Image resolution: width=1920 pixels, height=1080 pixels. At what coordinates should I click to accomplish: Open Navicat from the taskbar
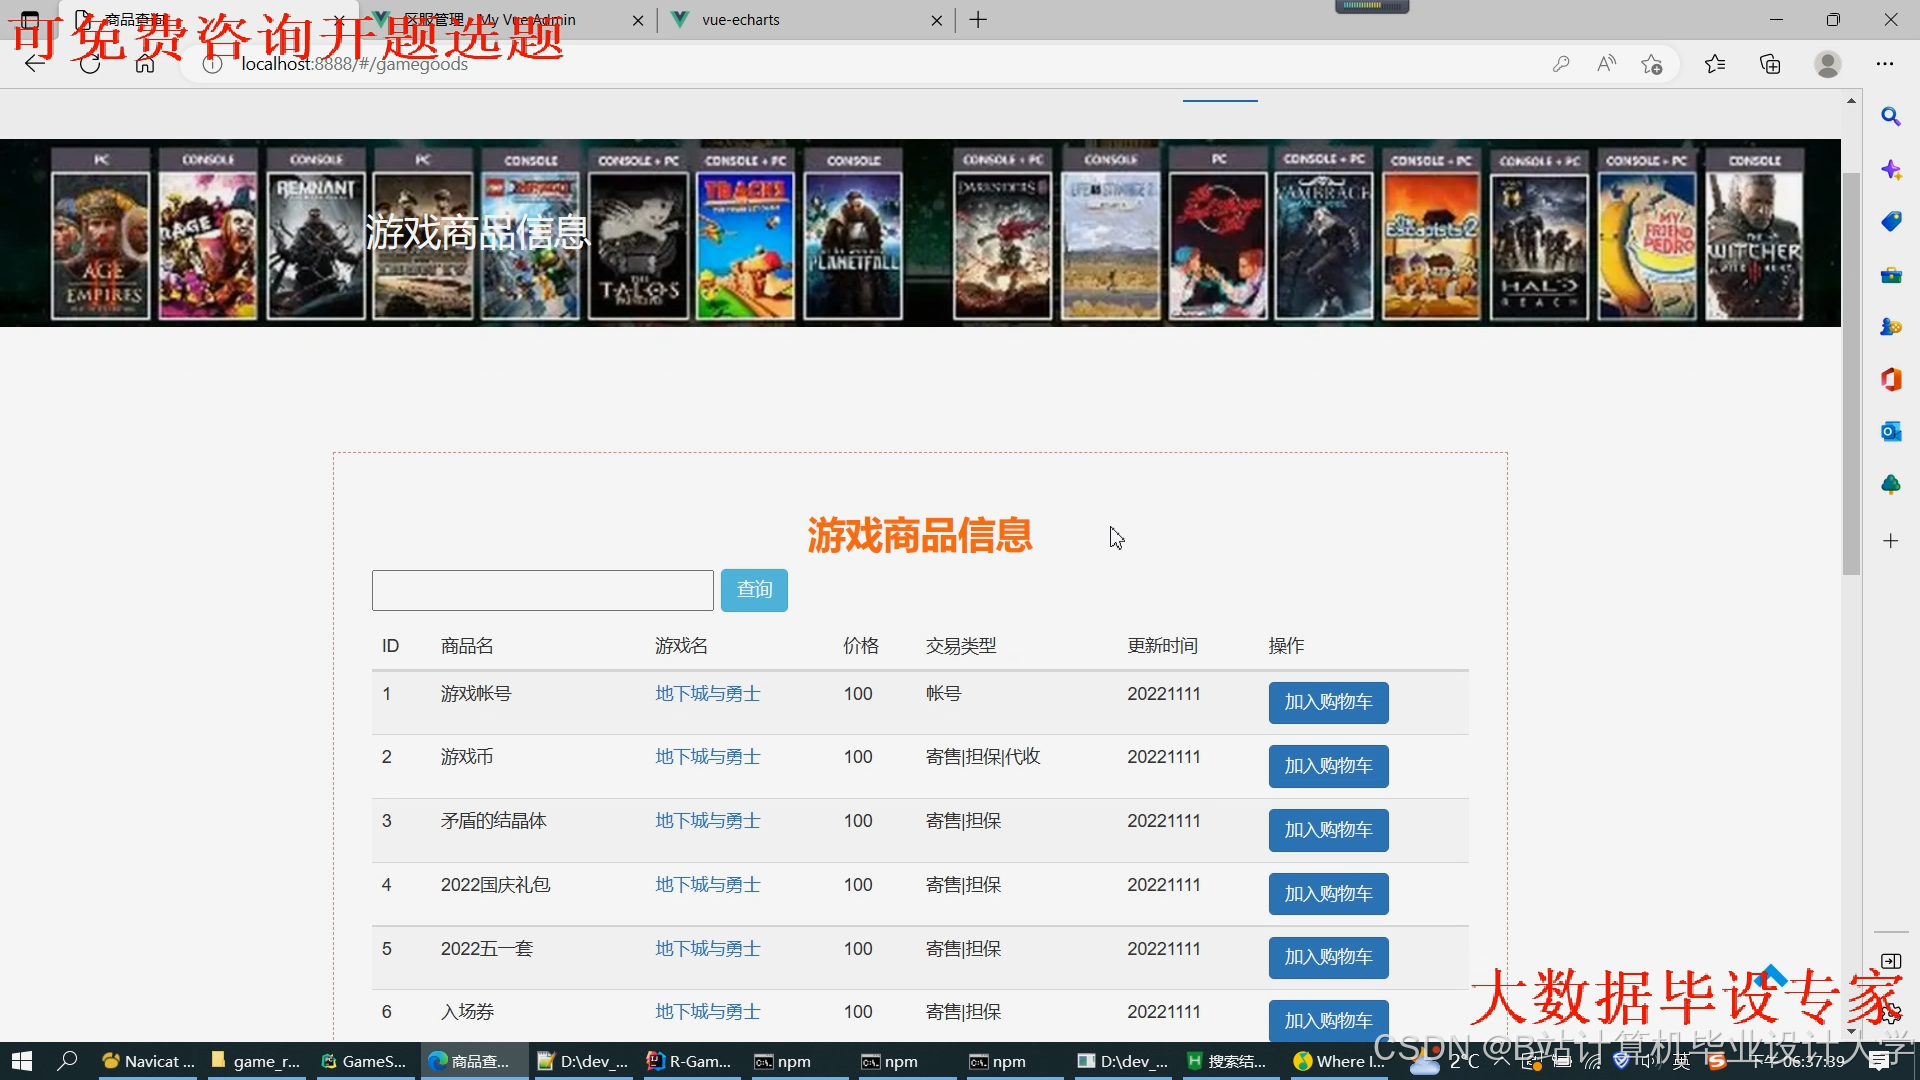(148, 1061)
